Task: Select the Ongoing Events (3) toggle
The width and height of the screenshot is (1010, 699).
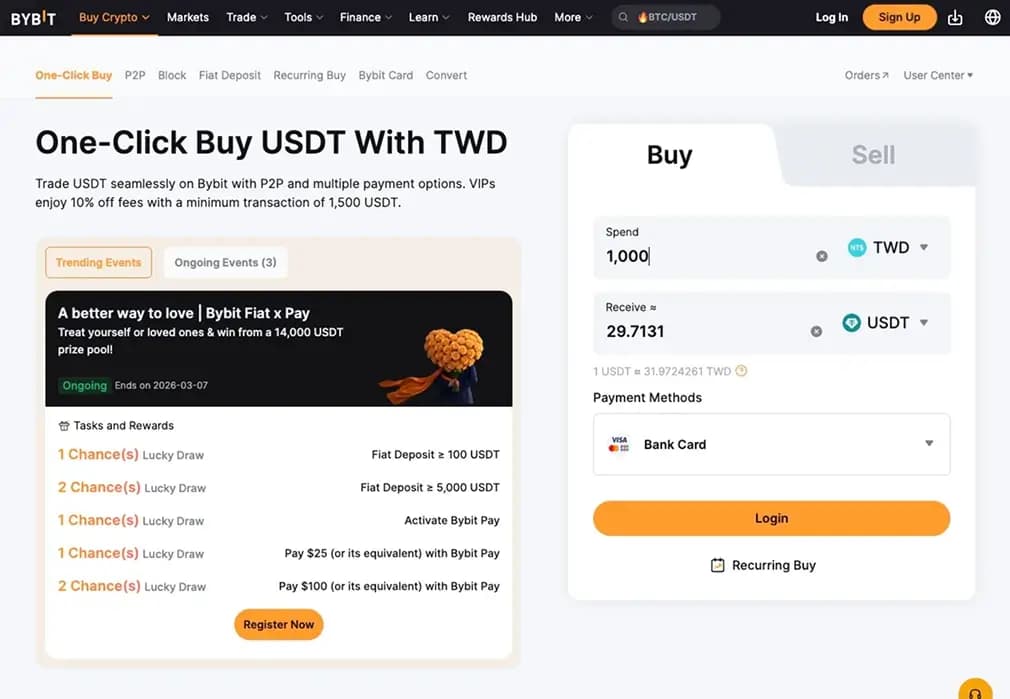Action: 225,262
